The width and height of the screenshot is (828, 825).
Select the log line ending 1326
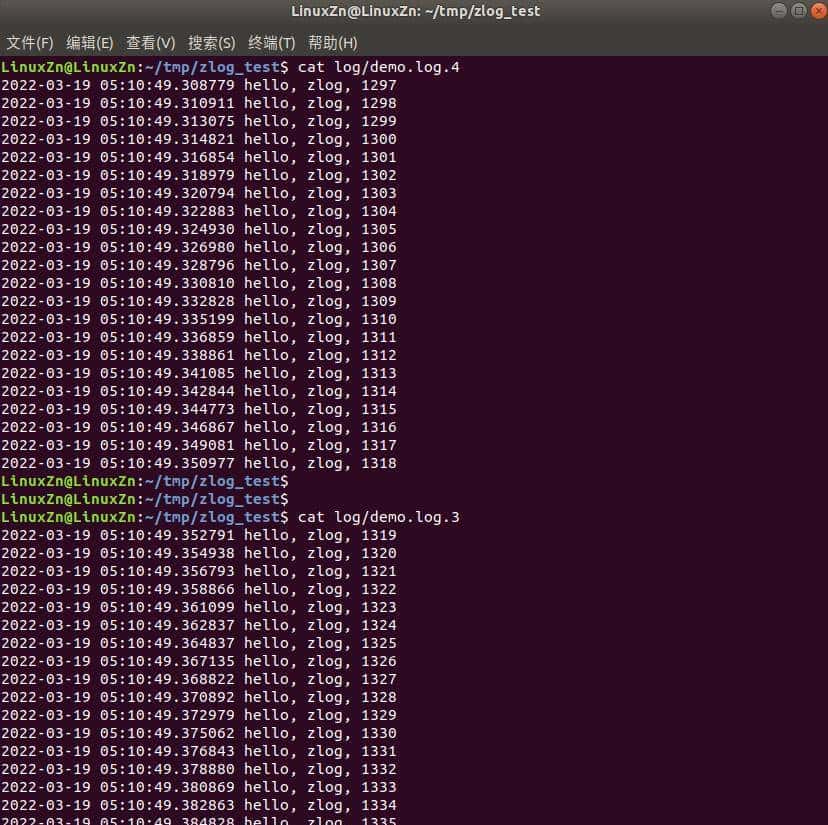(x=199, y=661)
